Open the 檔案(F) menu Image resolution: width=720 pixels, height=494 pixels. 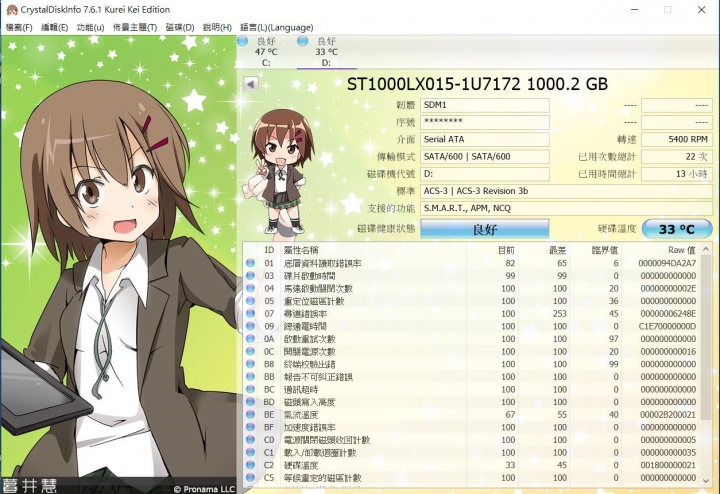pyautogui.click(x=19, y=28)
